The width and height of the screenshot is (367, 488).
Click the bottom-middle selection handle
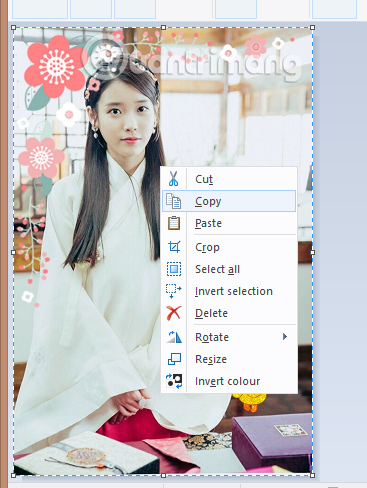(x=163, y=475)
